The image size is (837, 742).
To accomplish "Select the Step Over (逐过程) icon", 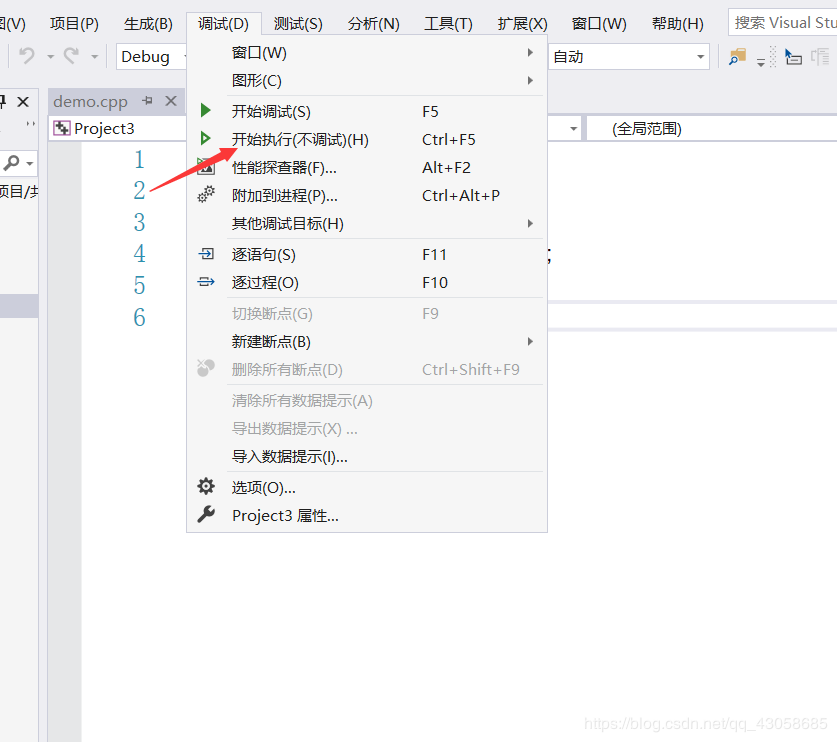I will (205, 282).
